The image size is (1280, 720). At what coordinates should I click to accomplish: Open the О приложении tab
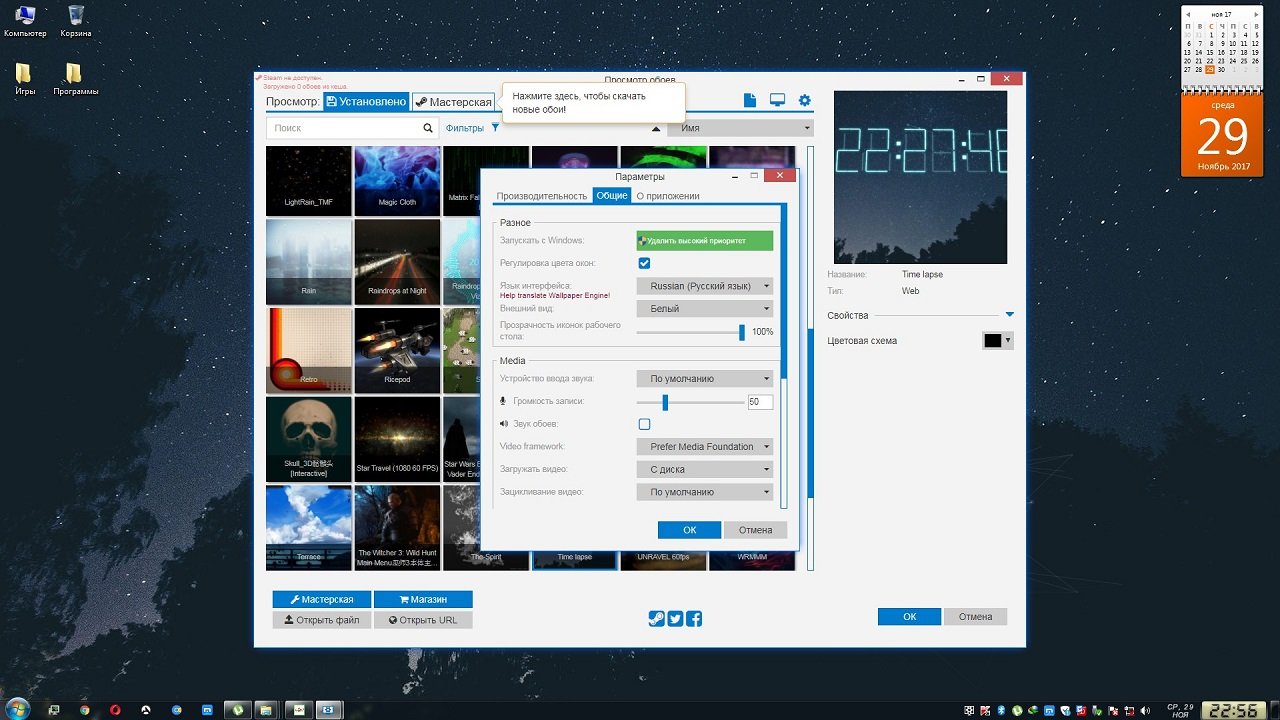[x=668, y=196]
